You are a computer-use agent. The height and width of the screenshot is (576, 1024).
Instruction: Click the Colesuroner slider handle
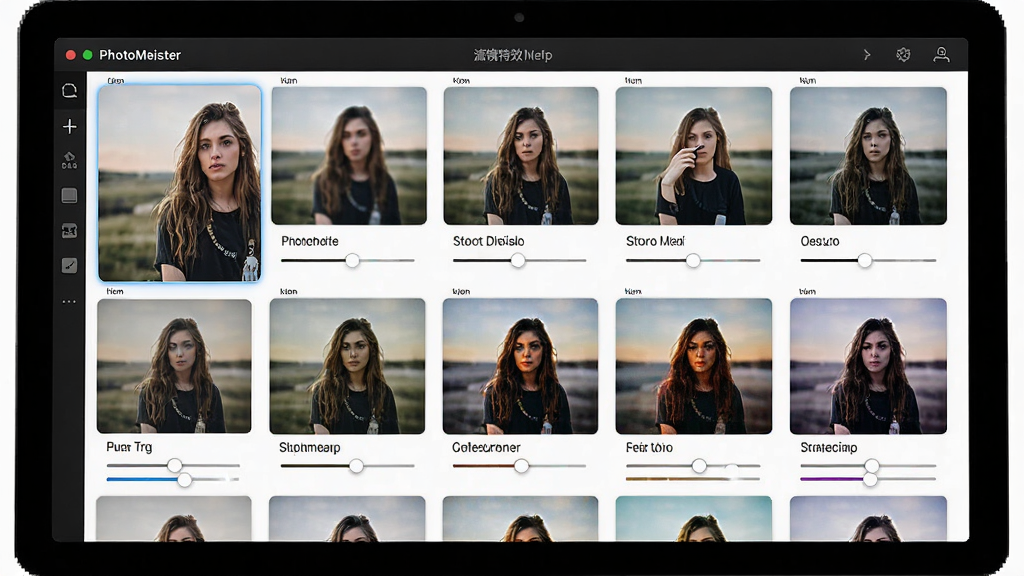pos(521,466)
